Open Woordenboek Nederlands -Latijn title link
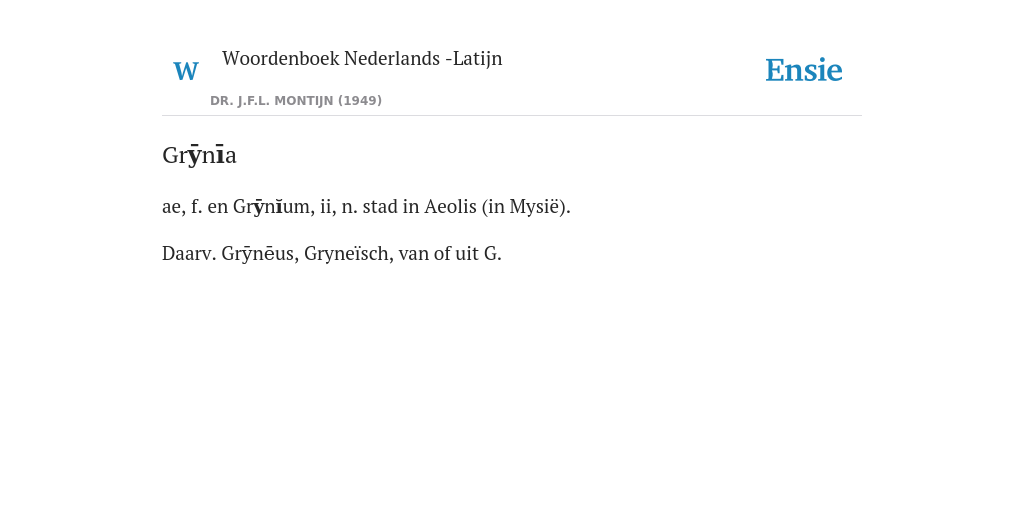This screenshot has width=1024, height=512. point(362,59)
